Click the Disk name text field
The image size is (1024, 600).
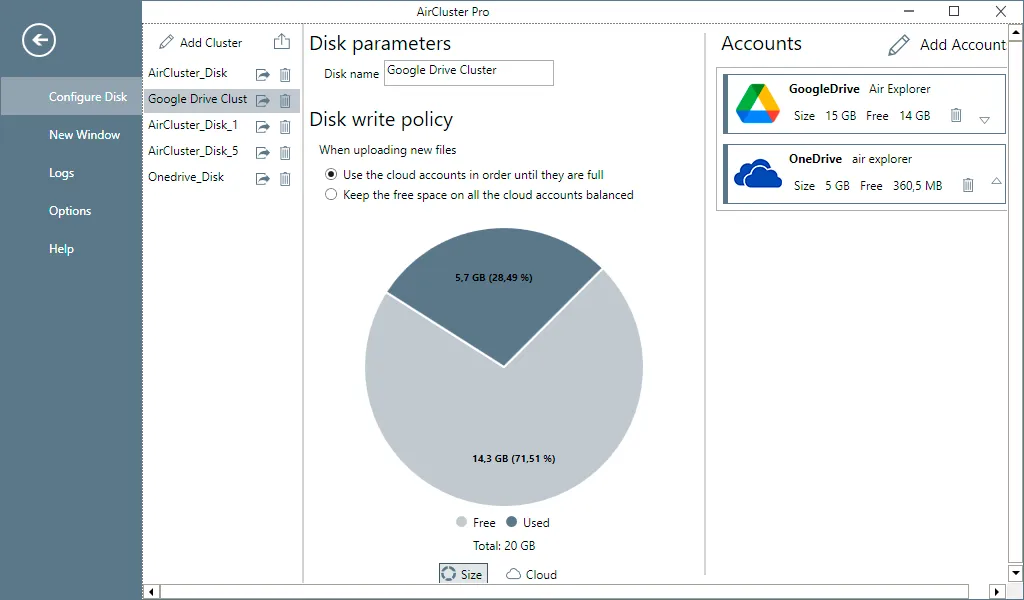click(469, 72)
